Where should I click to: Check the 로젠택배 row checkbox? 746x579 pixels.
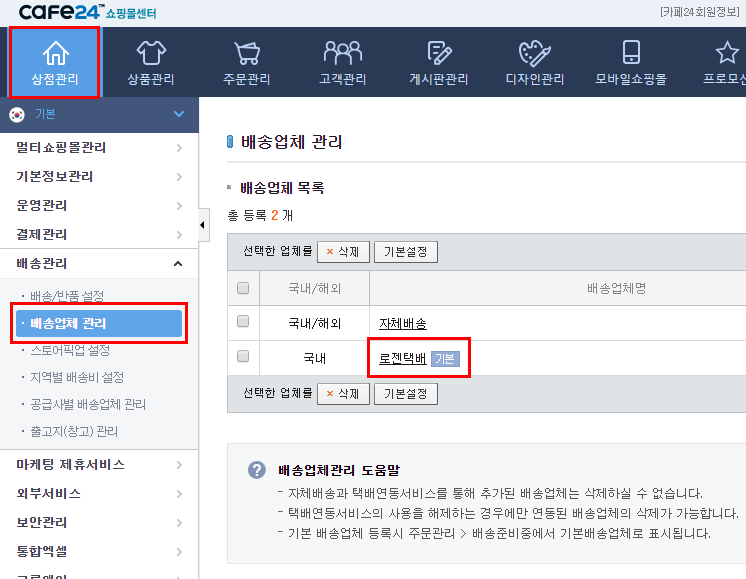(x=243, y=356)
